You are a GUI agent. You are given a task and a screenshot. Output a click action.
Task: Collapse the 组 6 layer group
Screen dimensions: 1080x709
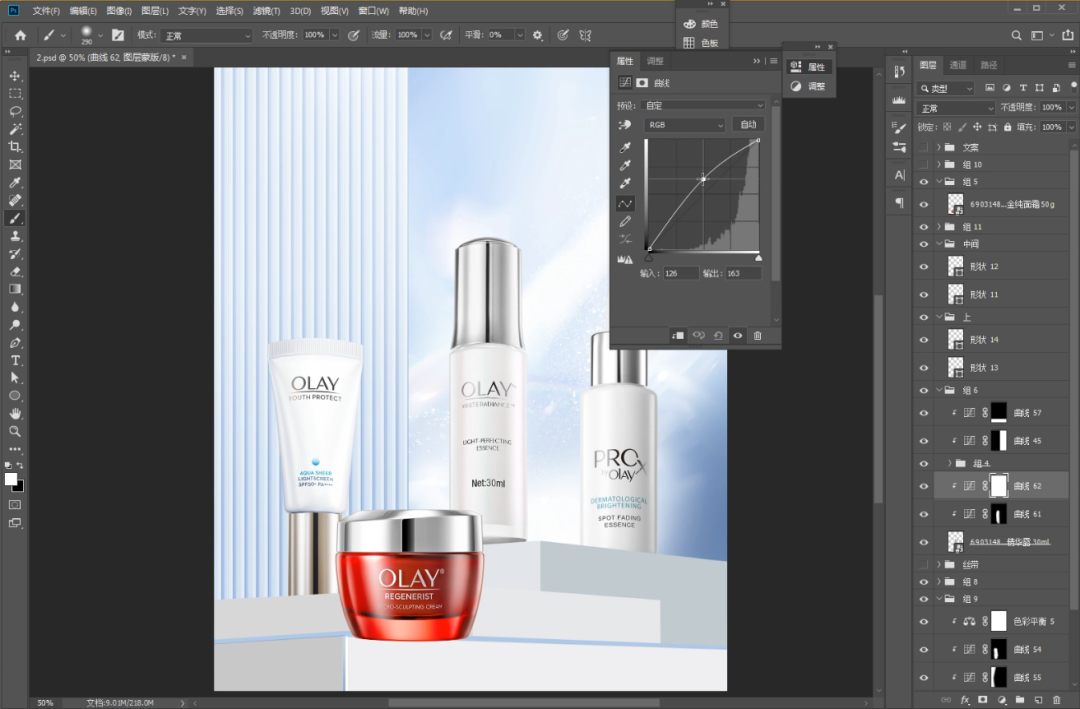point(938,390)
